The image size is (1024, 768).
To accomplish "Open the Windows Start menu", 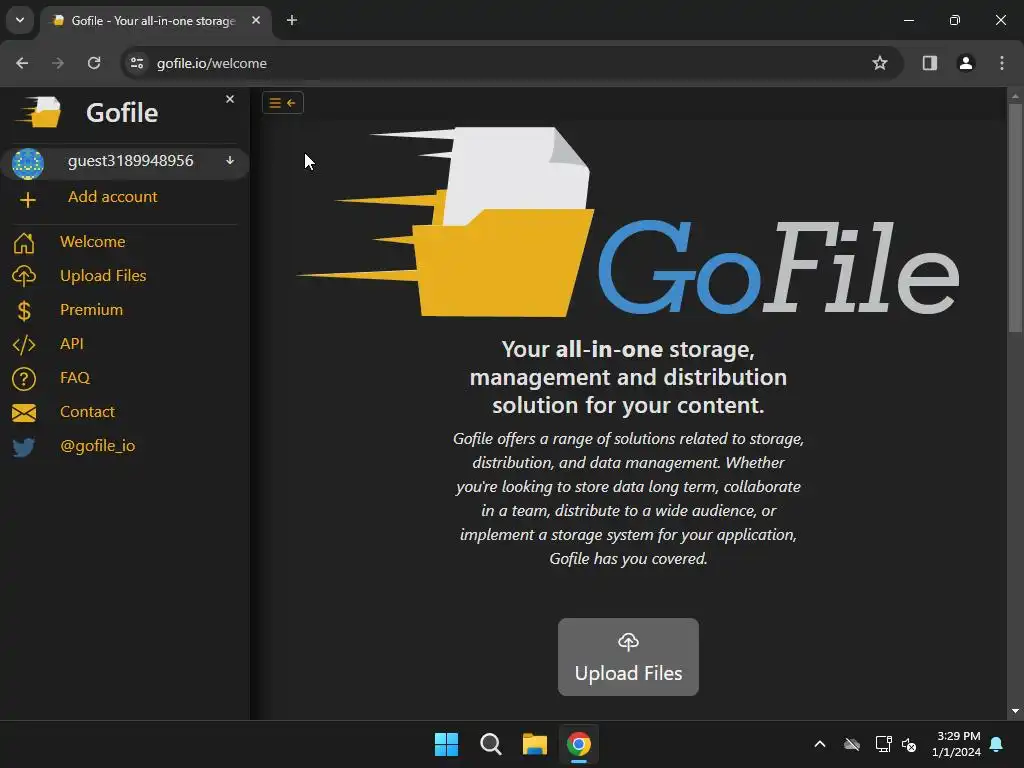I will click(x=447, y=744).
